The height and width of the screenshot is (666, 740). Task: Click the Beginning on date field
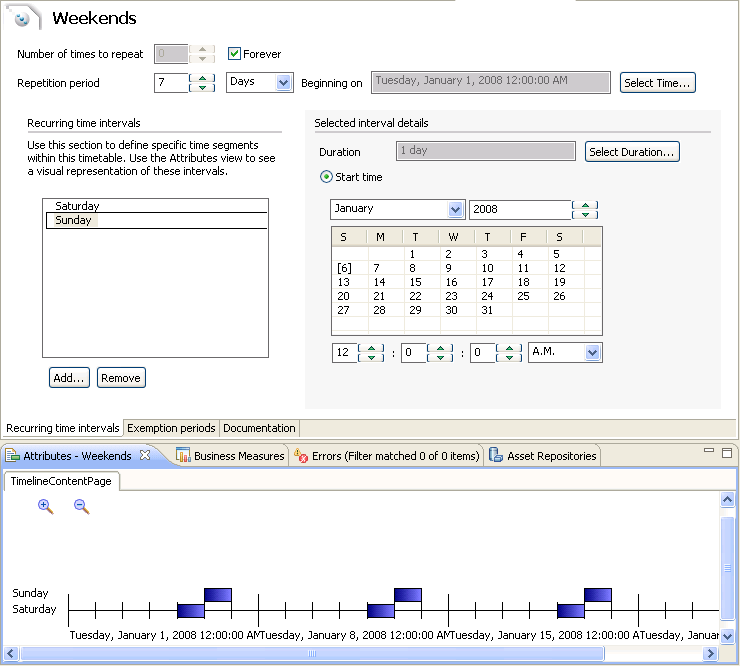(491, 83)
